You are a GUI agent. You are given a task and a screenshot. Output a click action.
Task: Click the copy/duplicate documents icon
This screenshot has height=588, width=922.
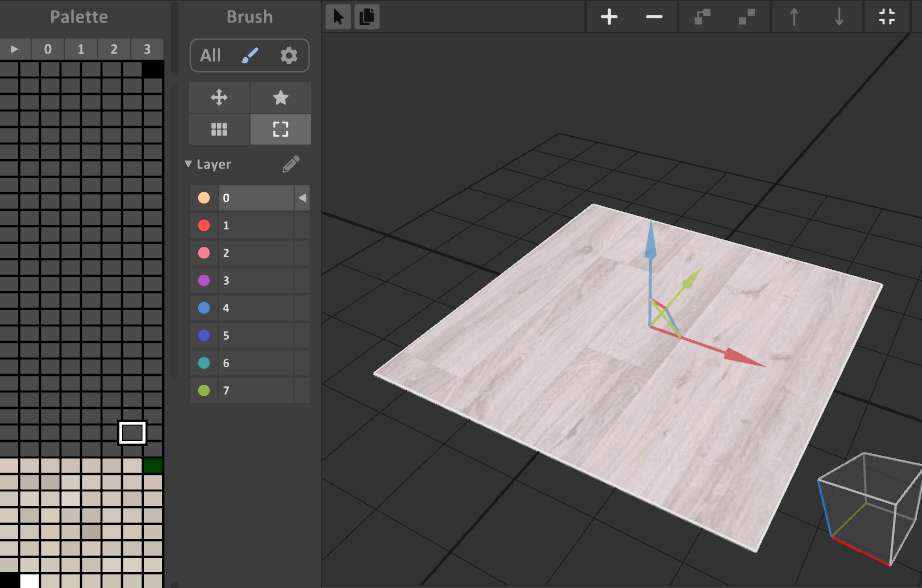pos(367,17)
